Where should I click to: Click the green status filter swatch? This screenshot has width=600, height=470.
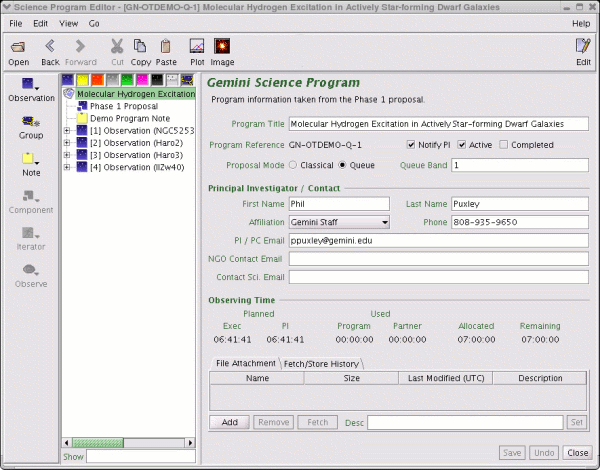click(x=127, y=80)
